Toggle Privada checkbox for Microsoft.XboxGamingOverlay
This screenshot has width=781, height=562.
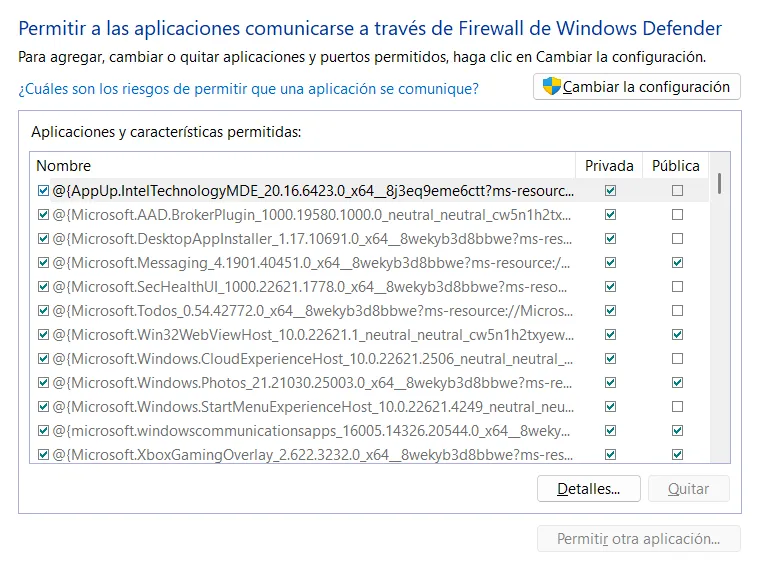(x=610, y=454)
